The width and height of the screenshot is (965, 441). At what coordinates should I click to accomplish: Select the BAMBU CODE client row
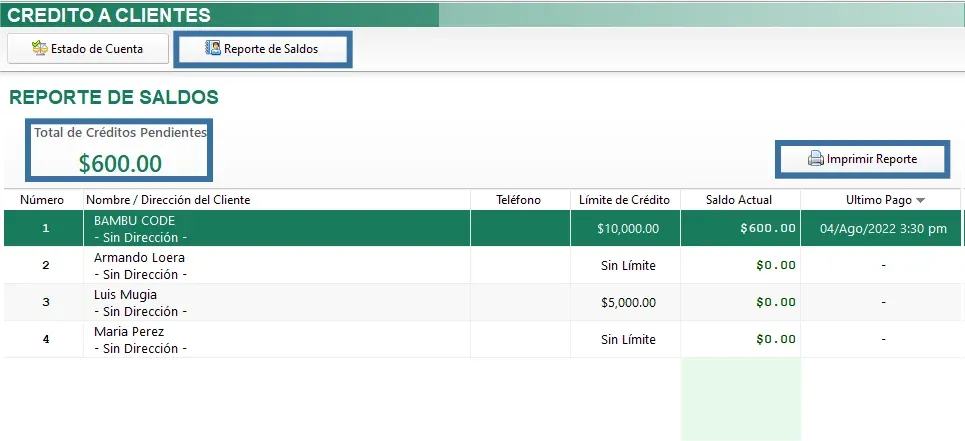(482, 228)
